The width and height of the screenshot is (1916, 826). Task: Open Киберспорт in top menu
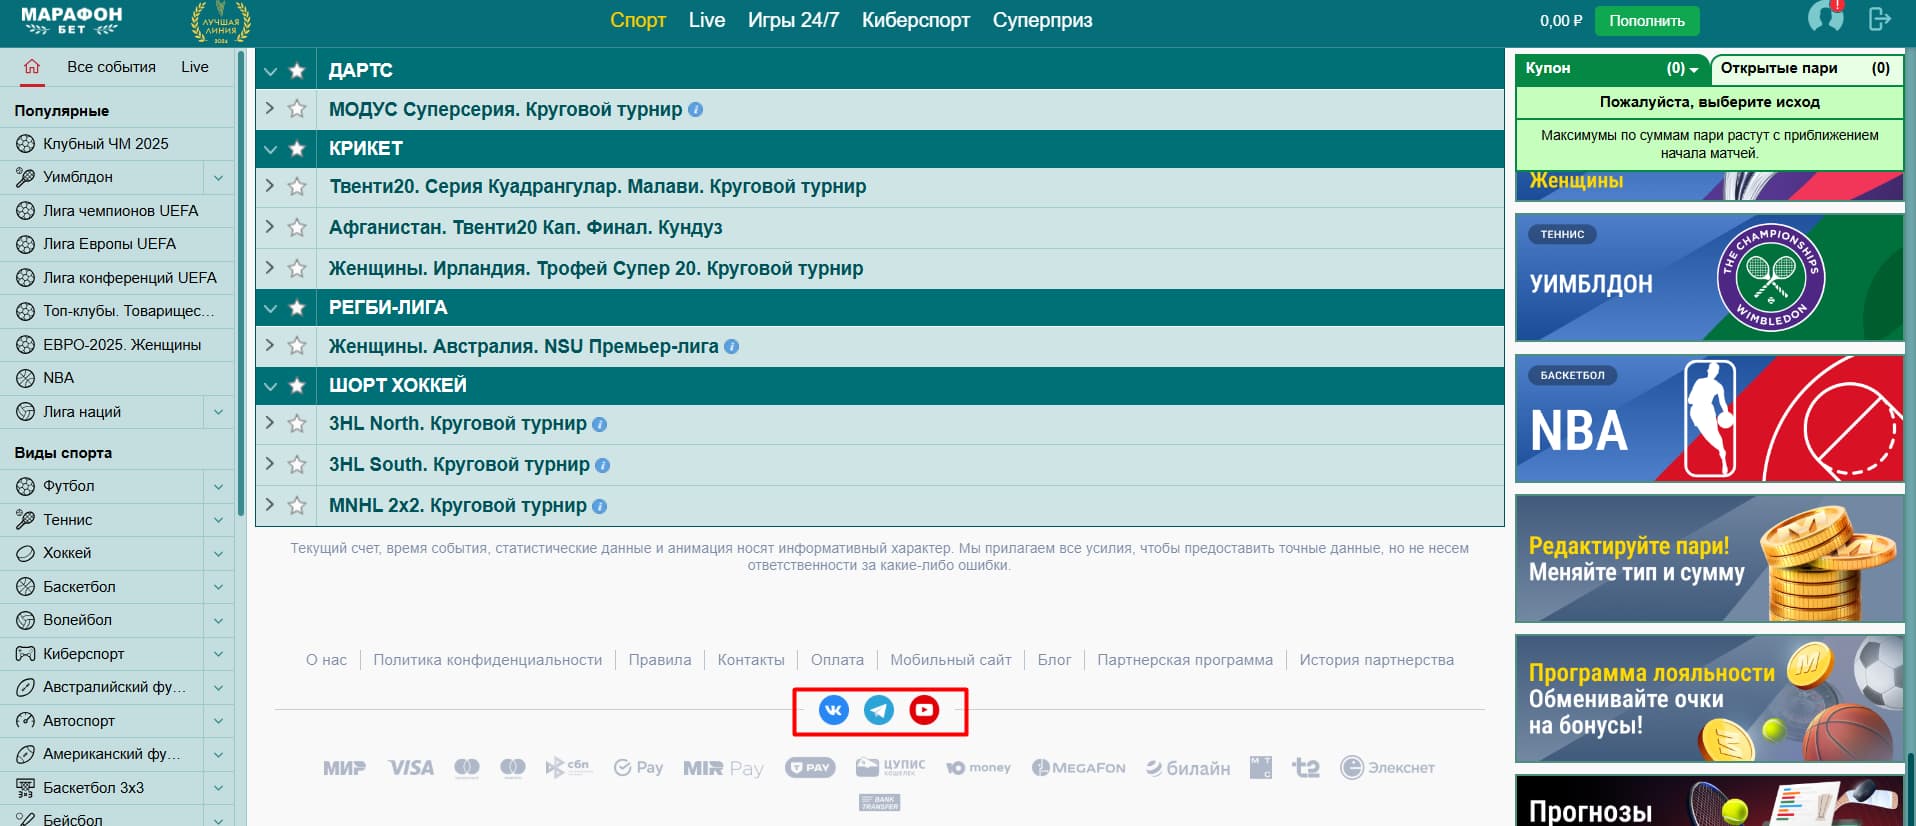click(916, 20)
